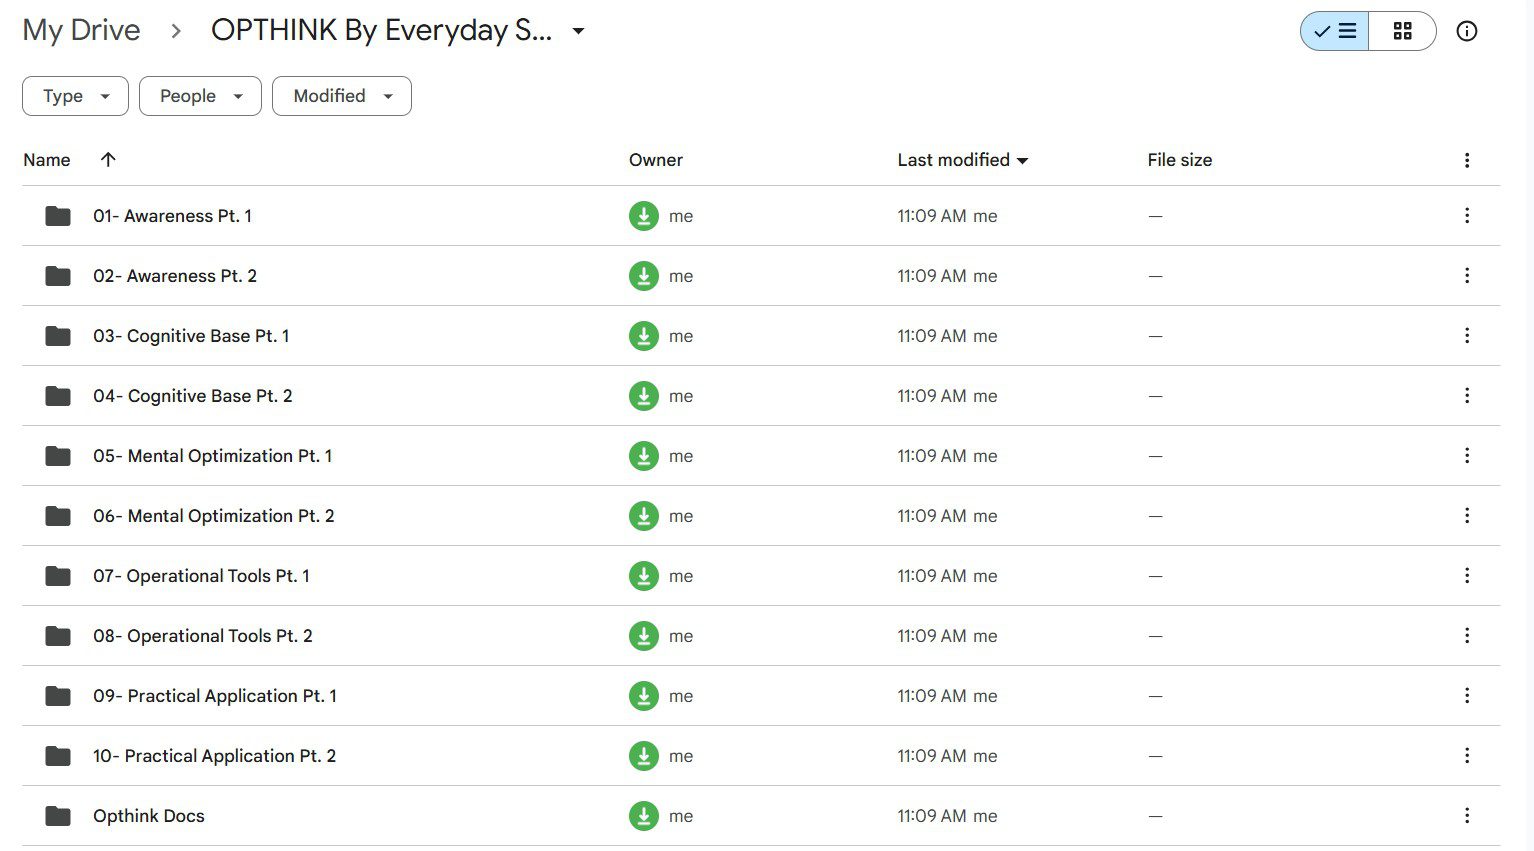Click the Owner column header

656,160
